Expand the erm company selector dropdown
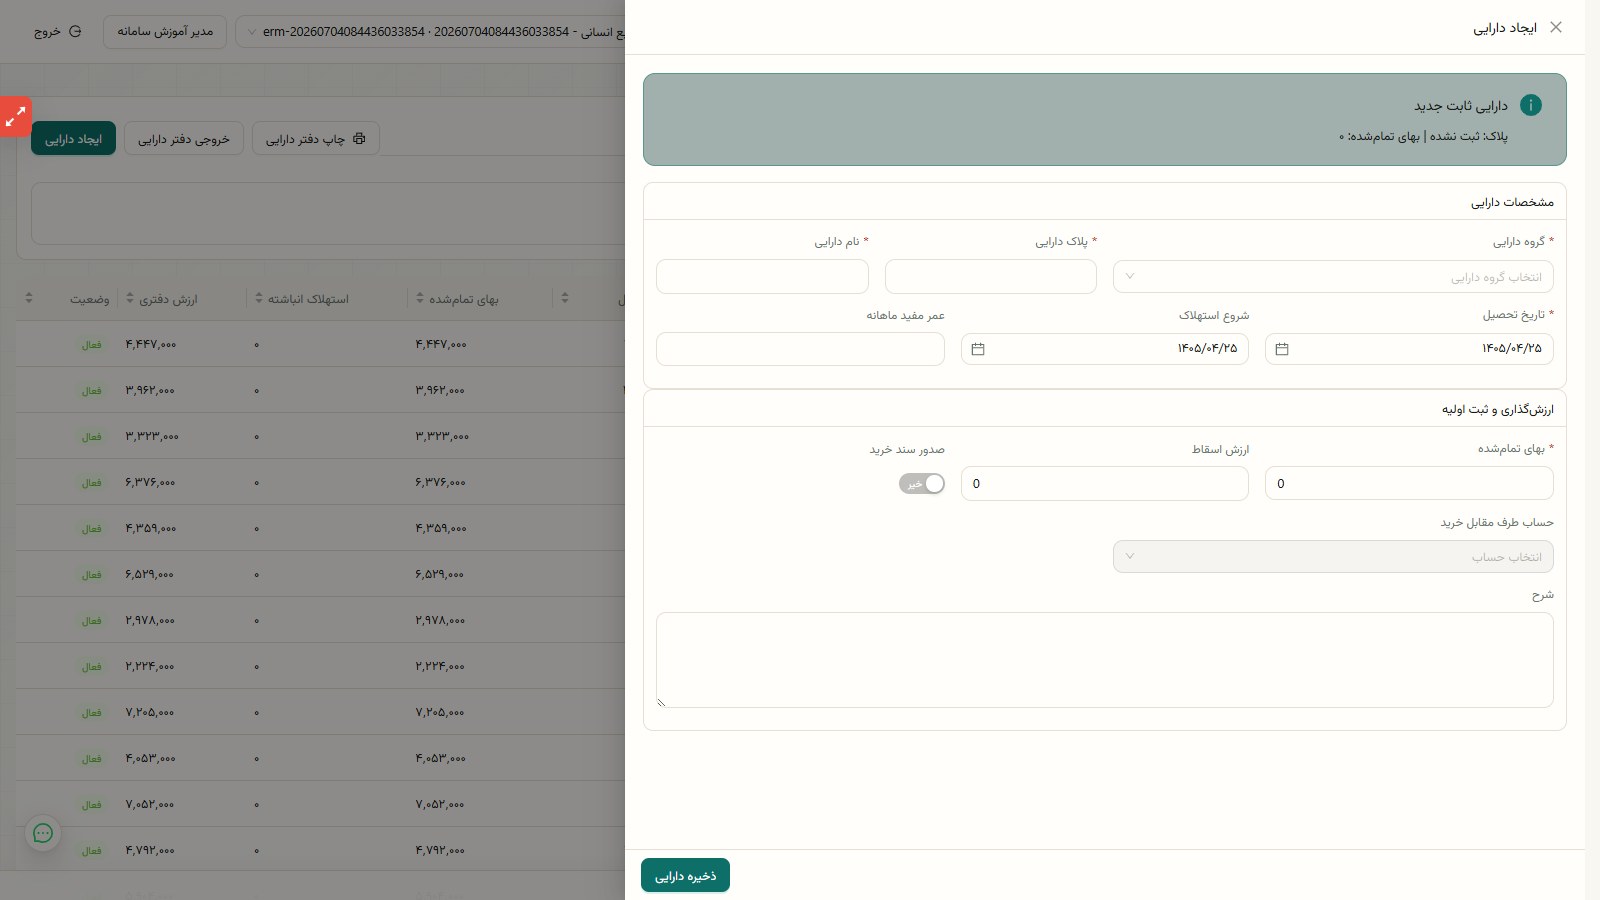The width and height of the screenshot is (1600, 900). pyautogui.click(x=430, y=32)
